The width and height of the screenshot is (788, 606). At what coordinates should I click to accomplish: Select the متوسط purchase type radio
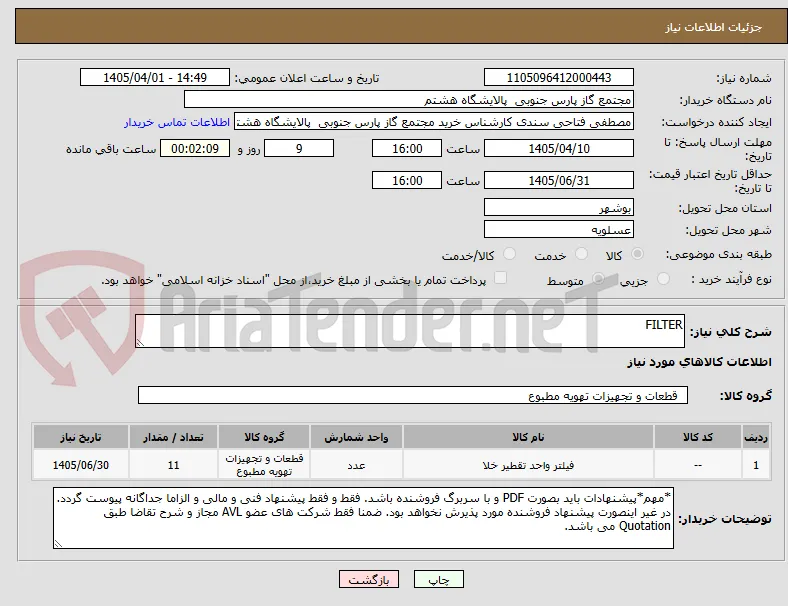tap(598, 278)
